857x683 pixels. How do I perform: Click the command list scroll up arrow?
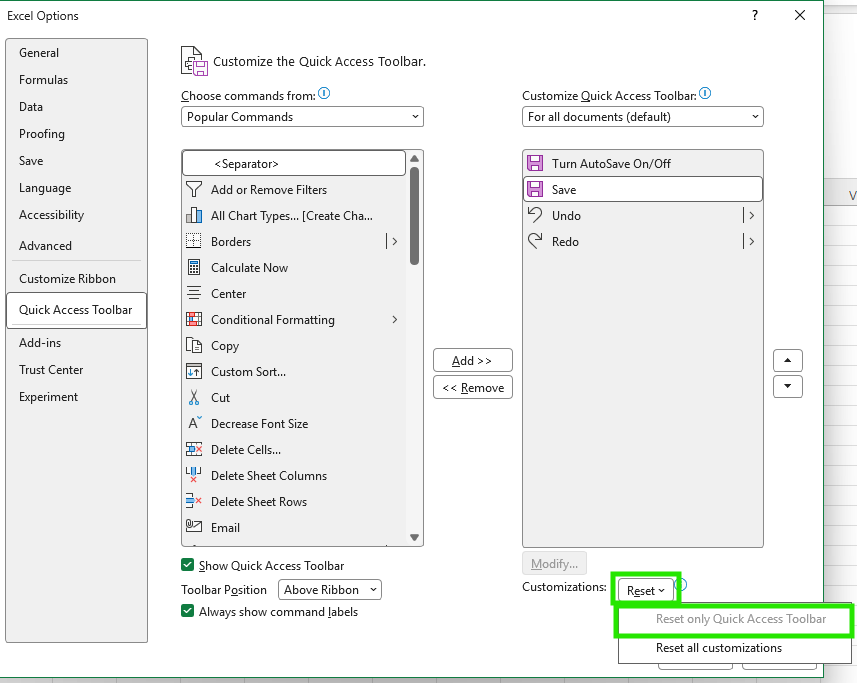point(414,158)
